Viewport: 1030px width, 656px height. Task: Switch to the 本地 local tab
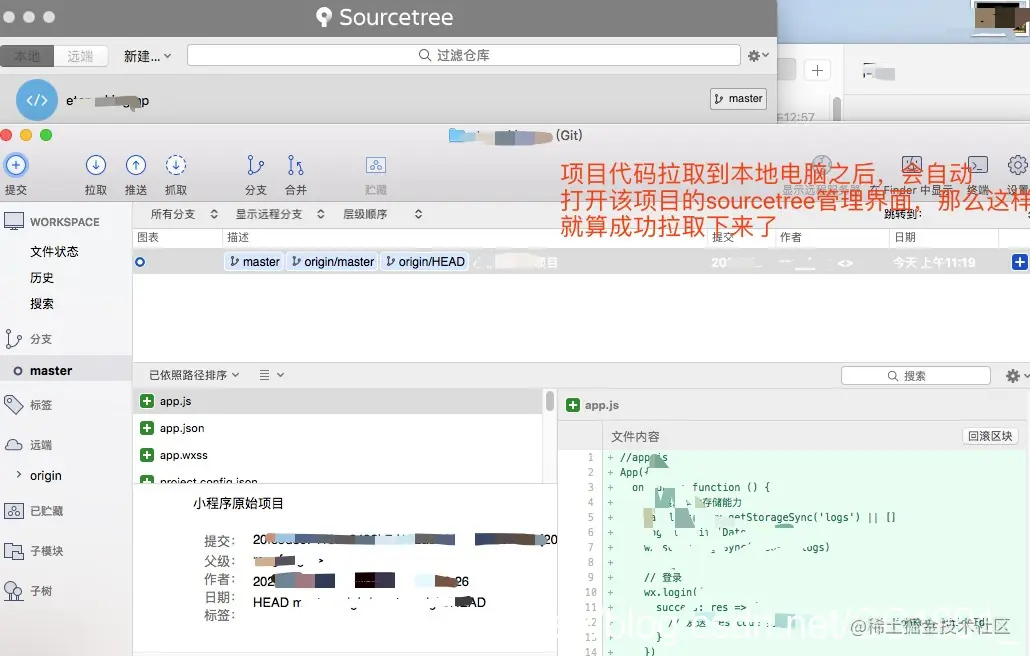click(x=27, y=56)
